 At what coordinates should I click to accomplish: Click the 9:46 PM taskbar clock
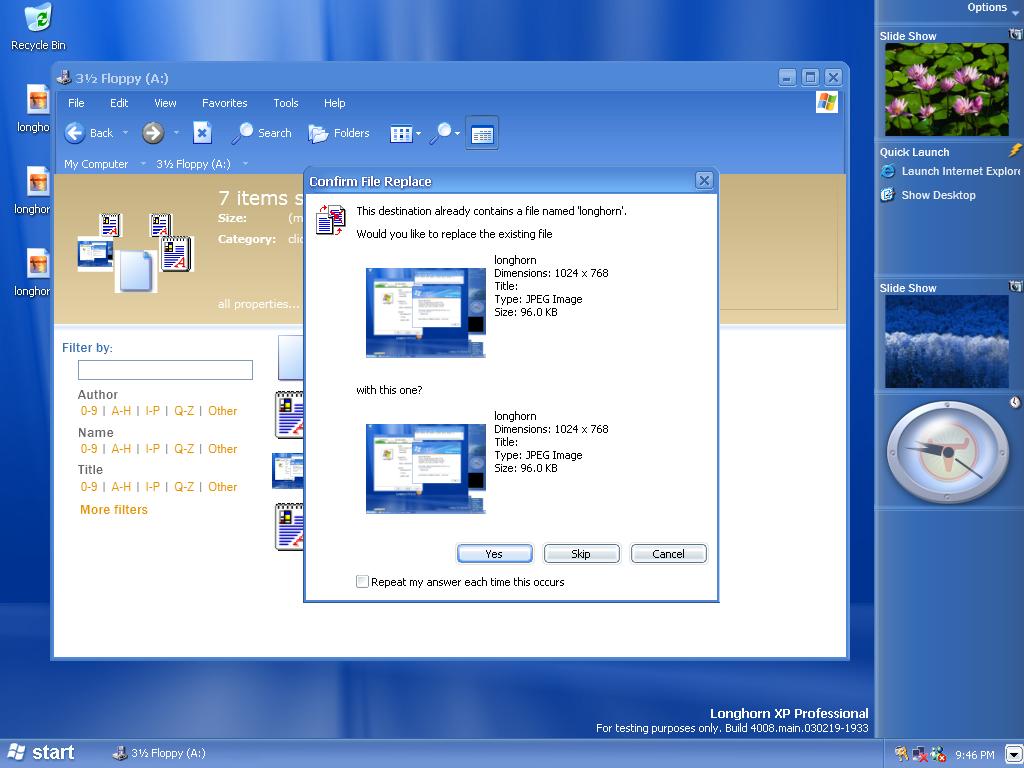click(975, 755)
